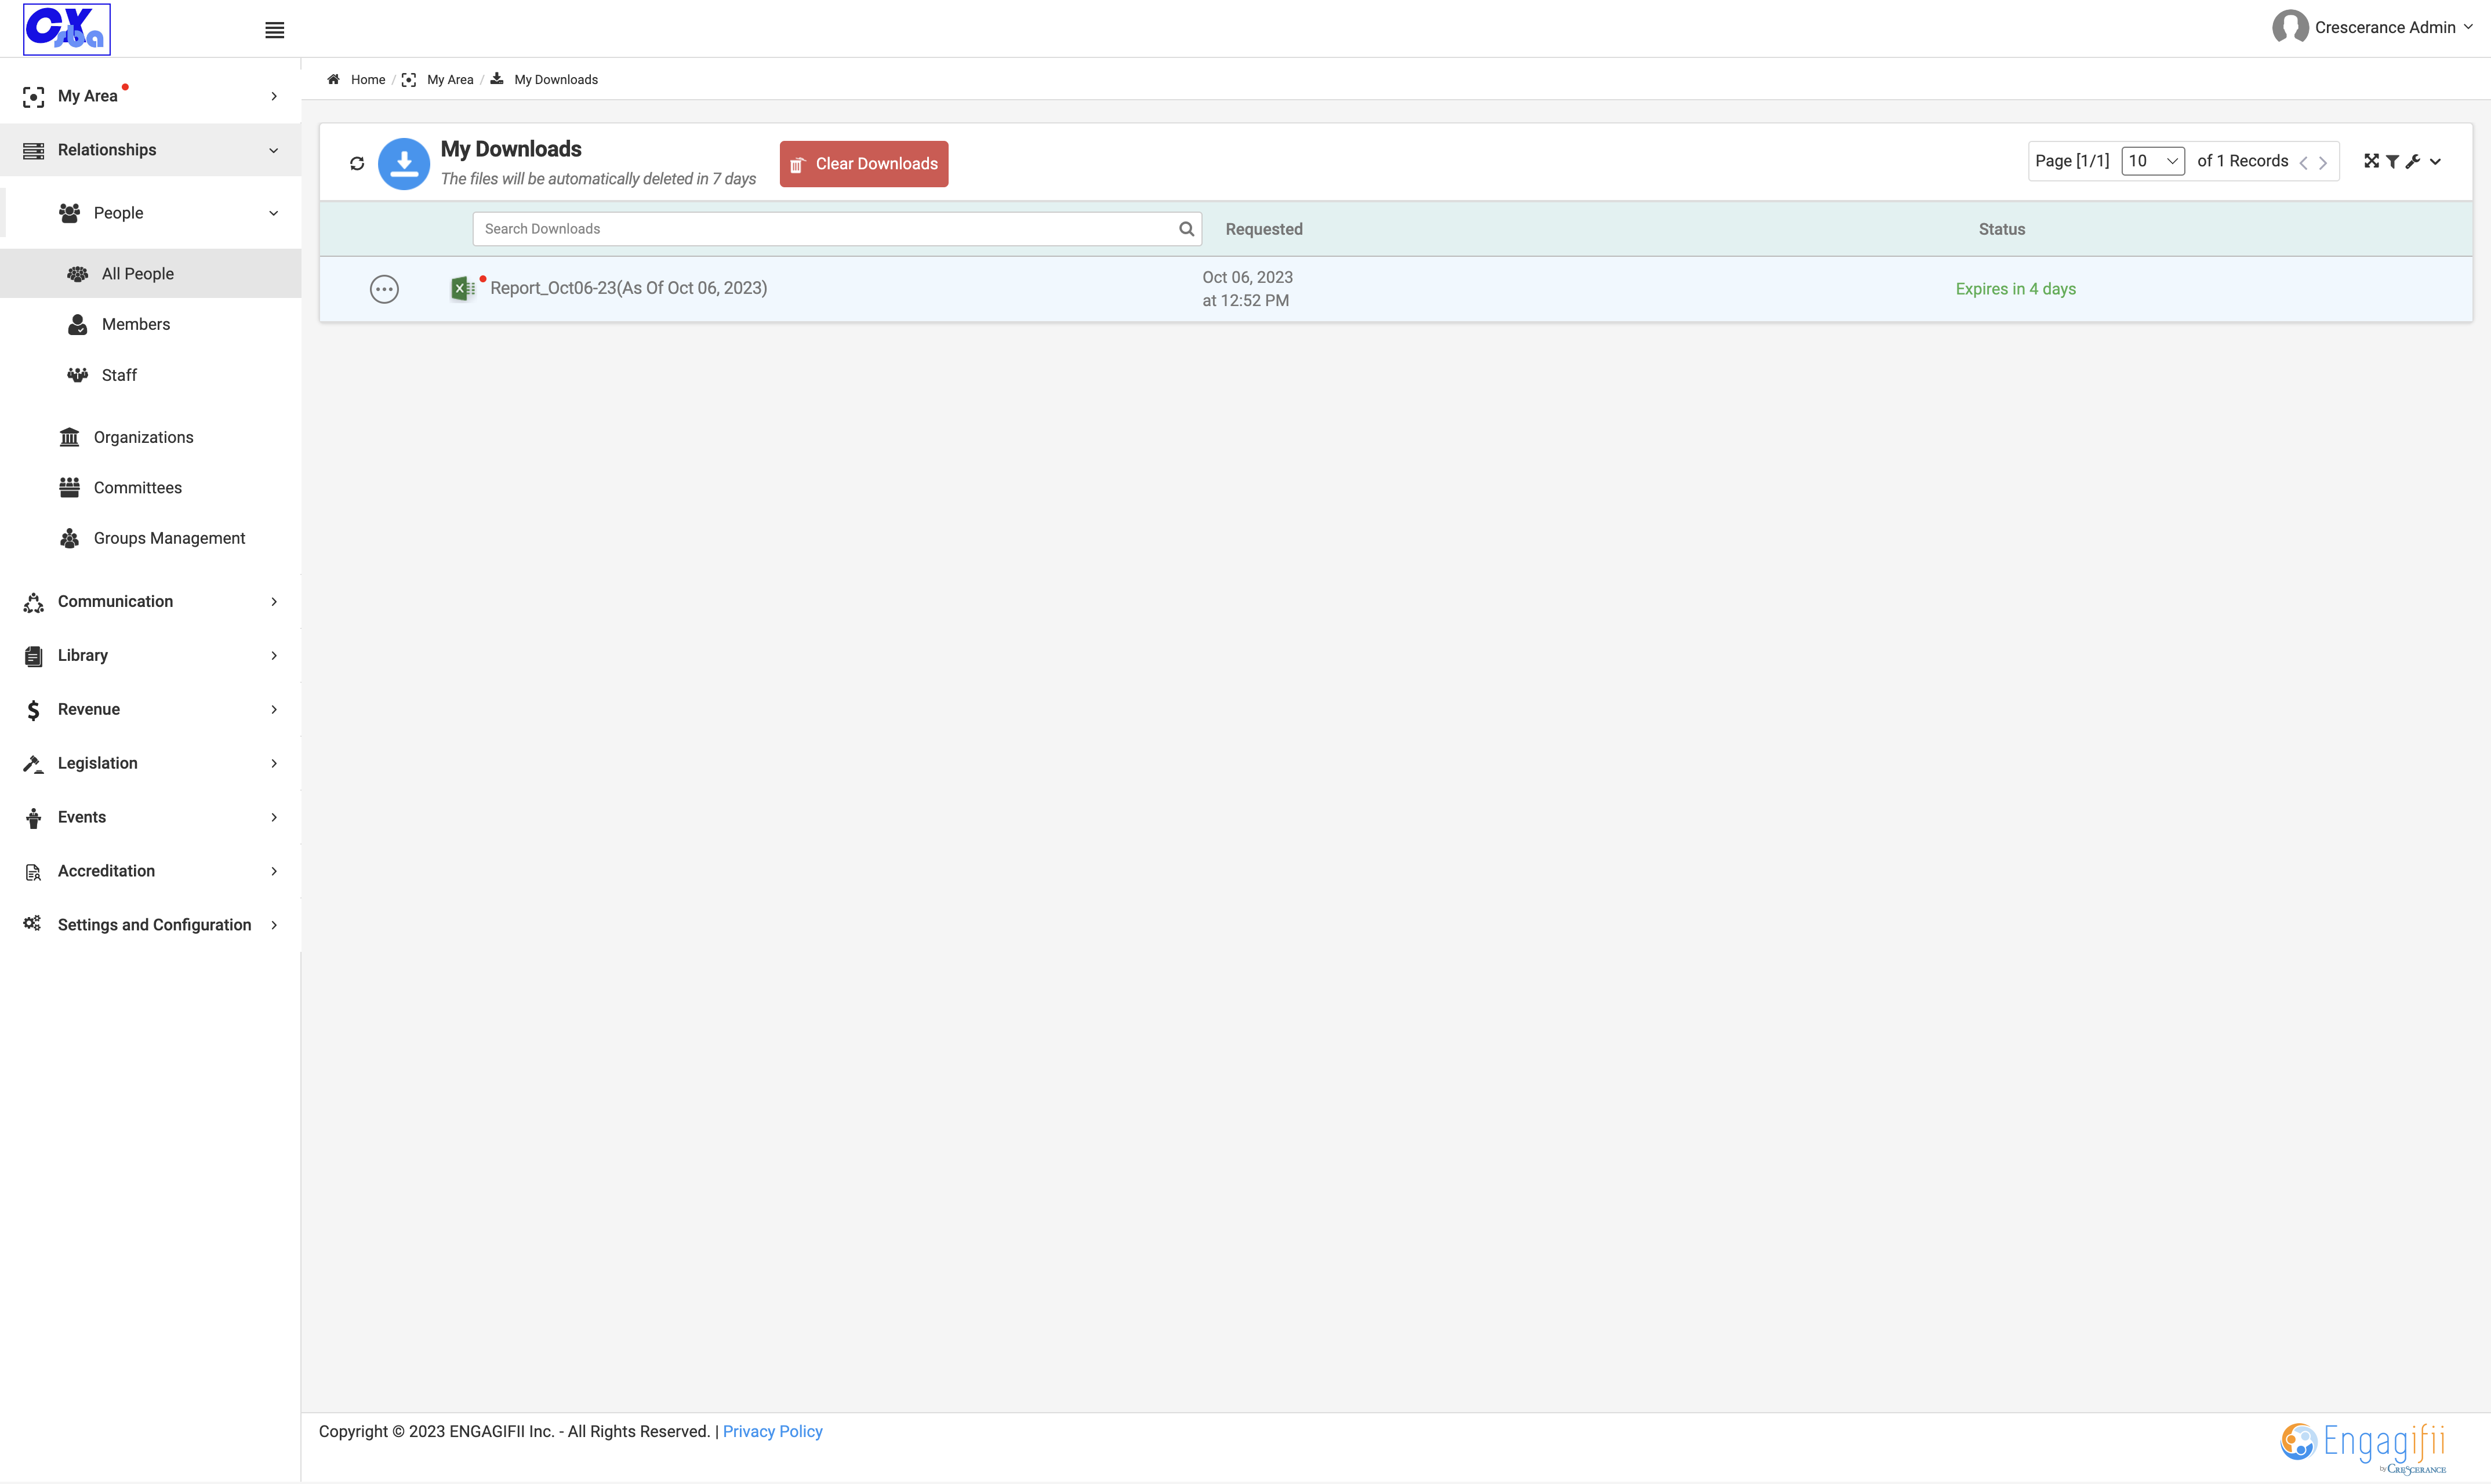
Task: Click the Legislation gavel icon
Action: [33, 764]
